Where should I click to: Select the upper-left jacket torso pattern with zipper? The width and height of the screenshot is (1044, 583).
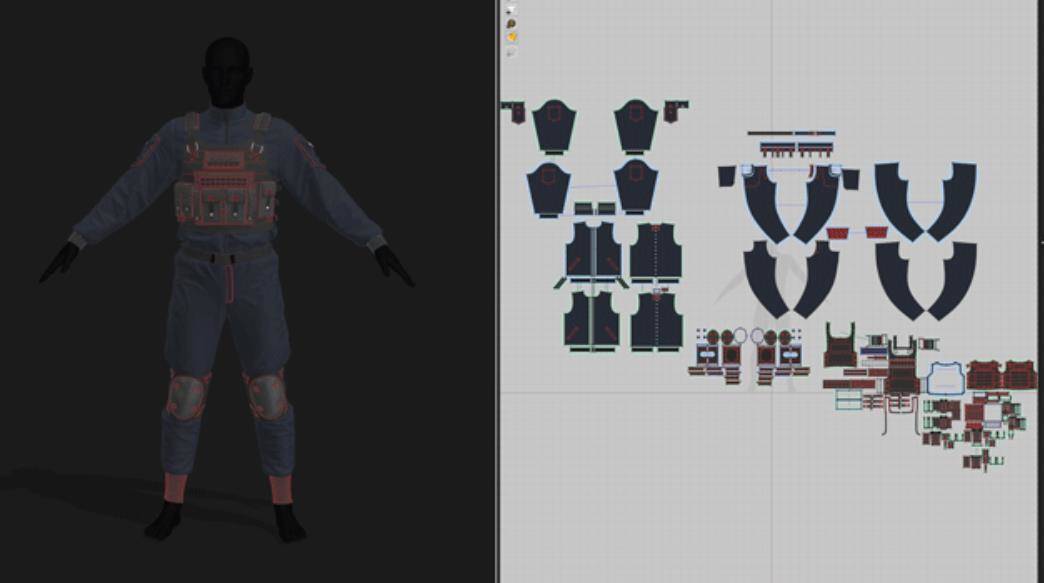click(593, 250)
